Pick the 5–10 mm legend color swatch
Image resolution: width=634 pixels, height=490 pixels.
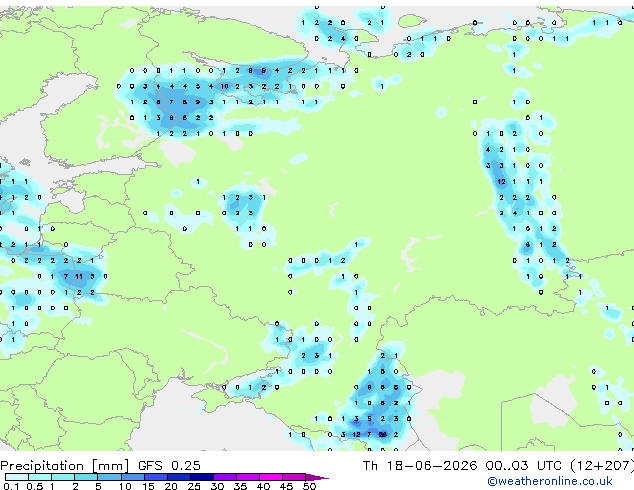pyautogui.click(x=109, y=477)
